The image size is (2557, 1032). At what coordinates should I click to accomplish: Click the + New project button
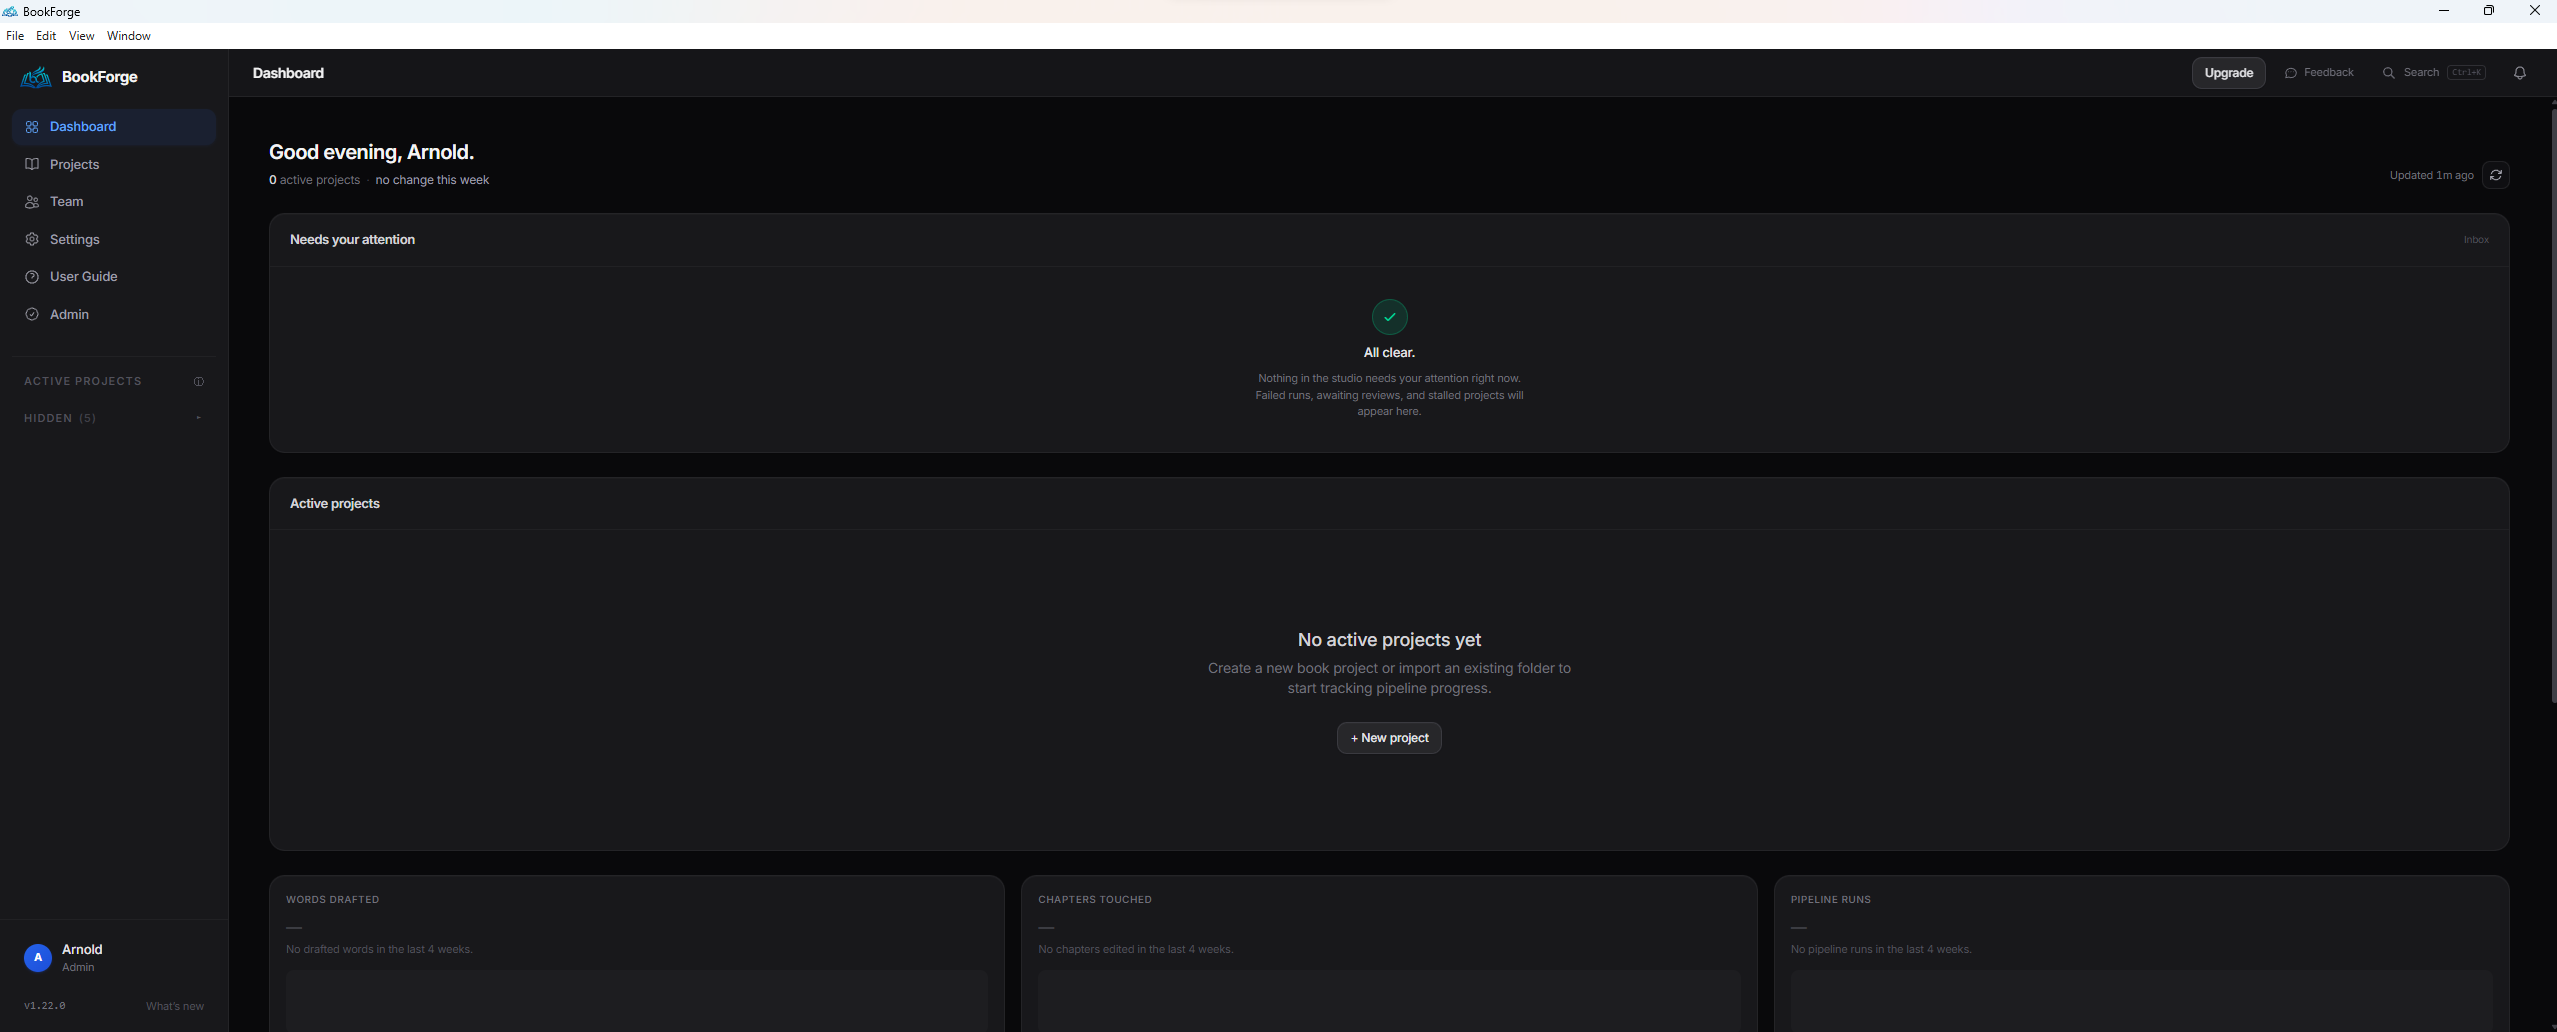(1389, 738)
